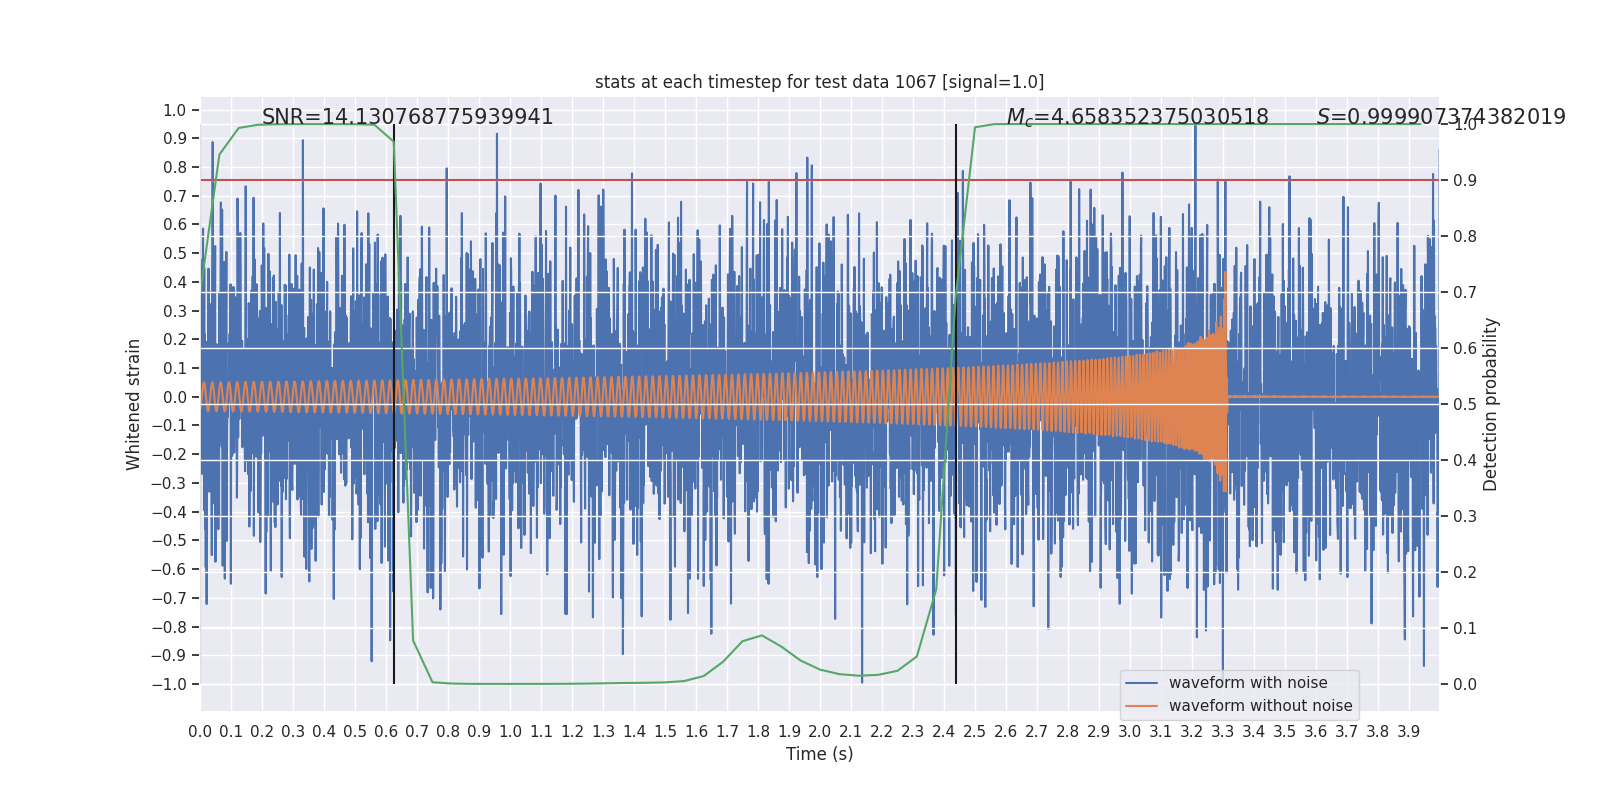The image size is (1600, 800).
Task: Select the 0.1 tick on the Detection probability axis
Action: click(1465, 628)
